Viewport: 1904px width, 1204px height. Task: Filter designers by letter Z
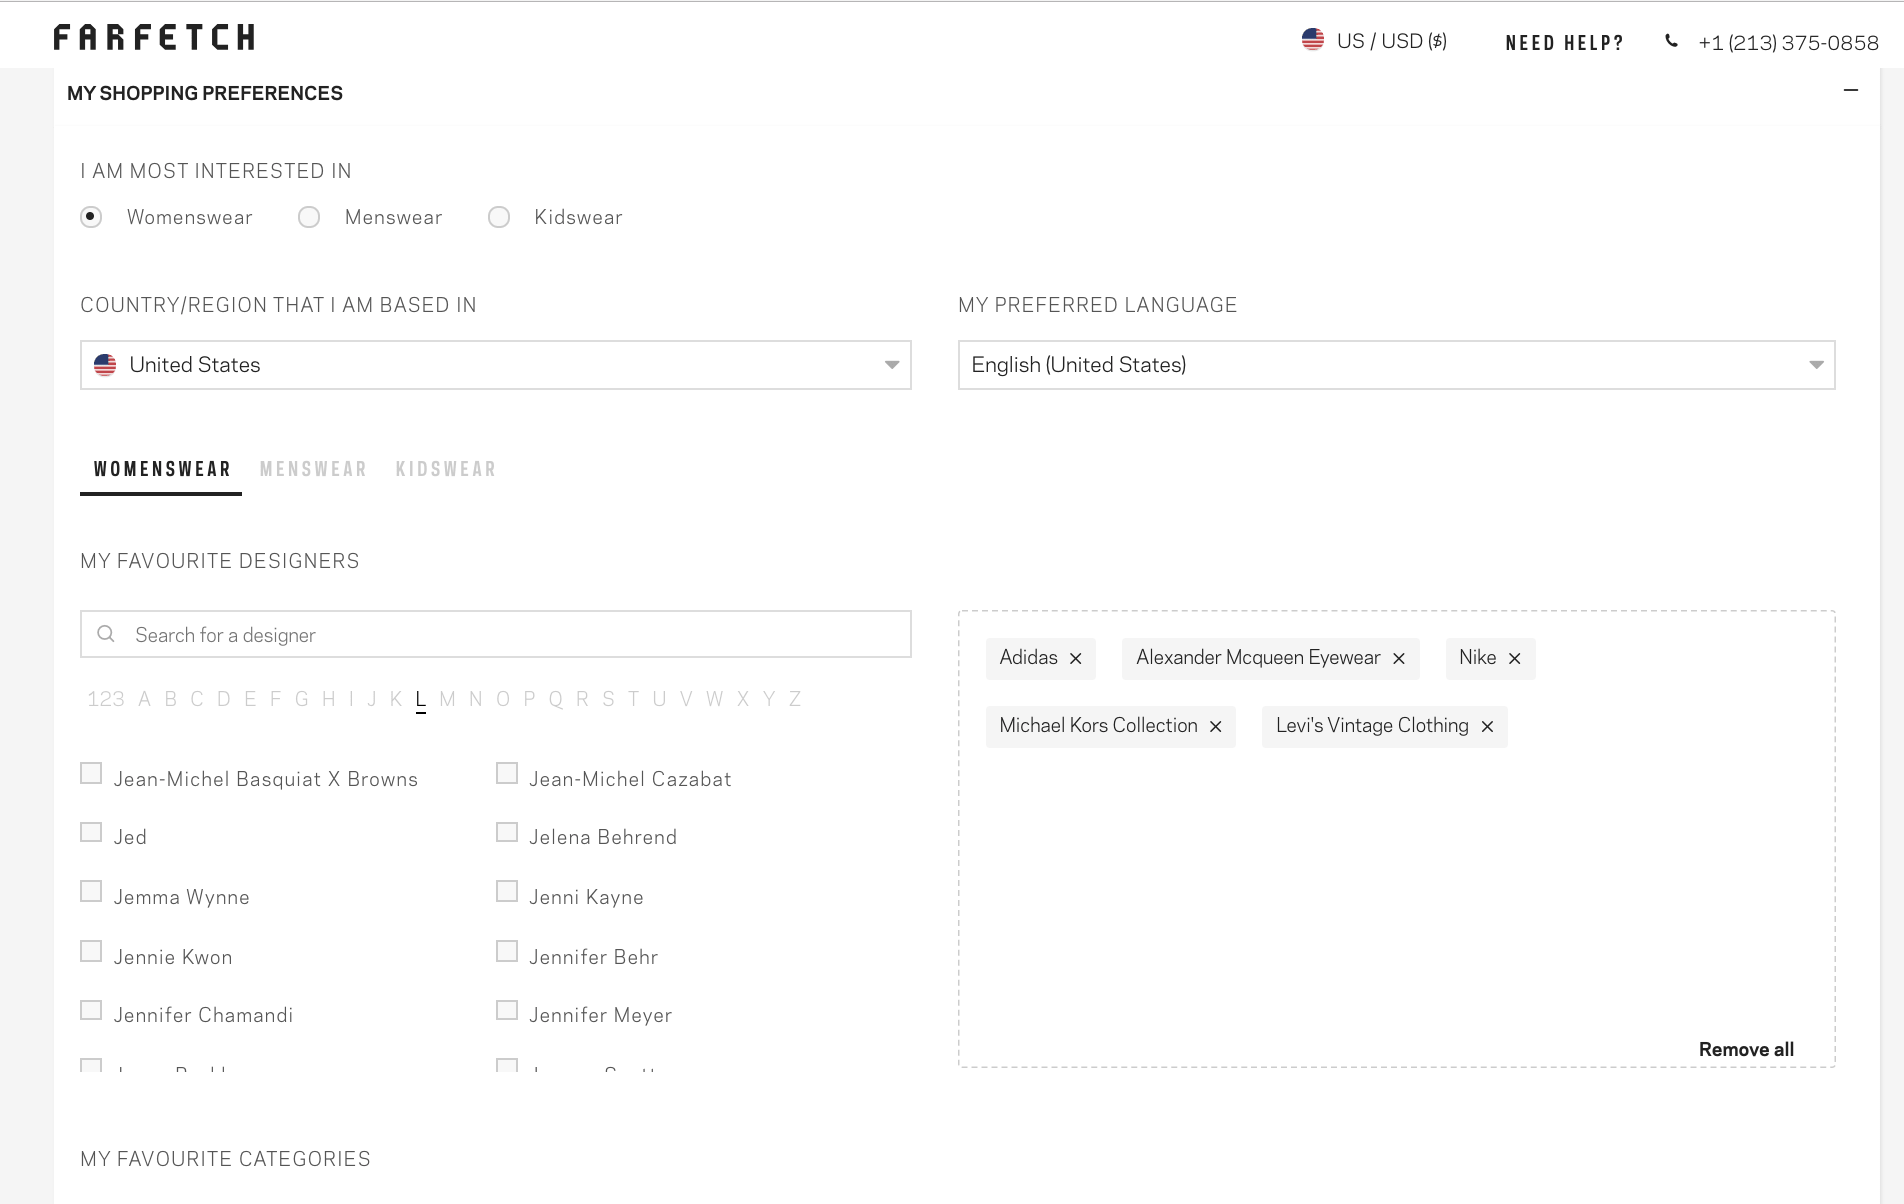pos(795,699)
